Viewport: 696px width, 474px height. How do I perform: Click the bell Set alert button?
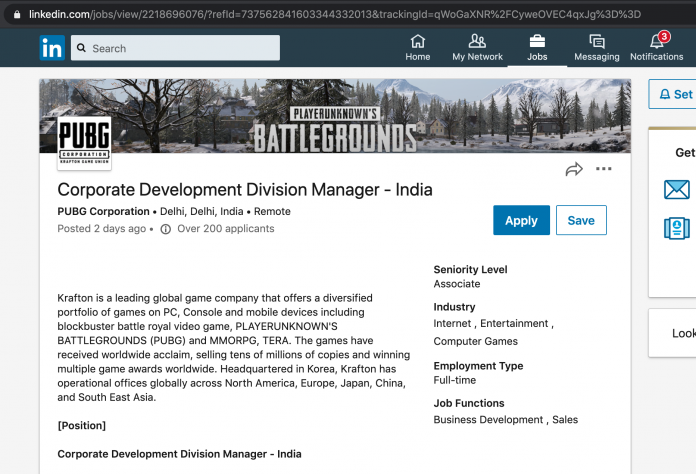[672, 94]
